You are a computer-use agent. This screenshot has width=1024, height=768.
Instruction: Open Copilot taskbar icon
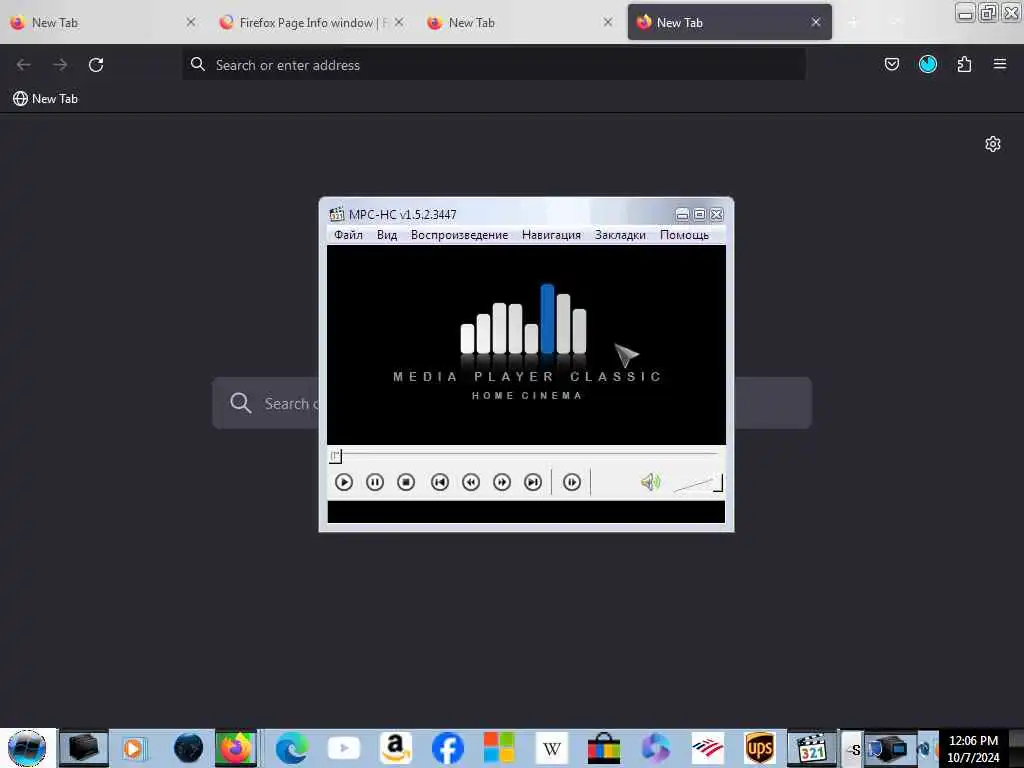656,748
